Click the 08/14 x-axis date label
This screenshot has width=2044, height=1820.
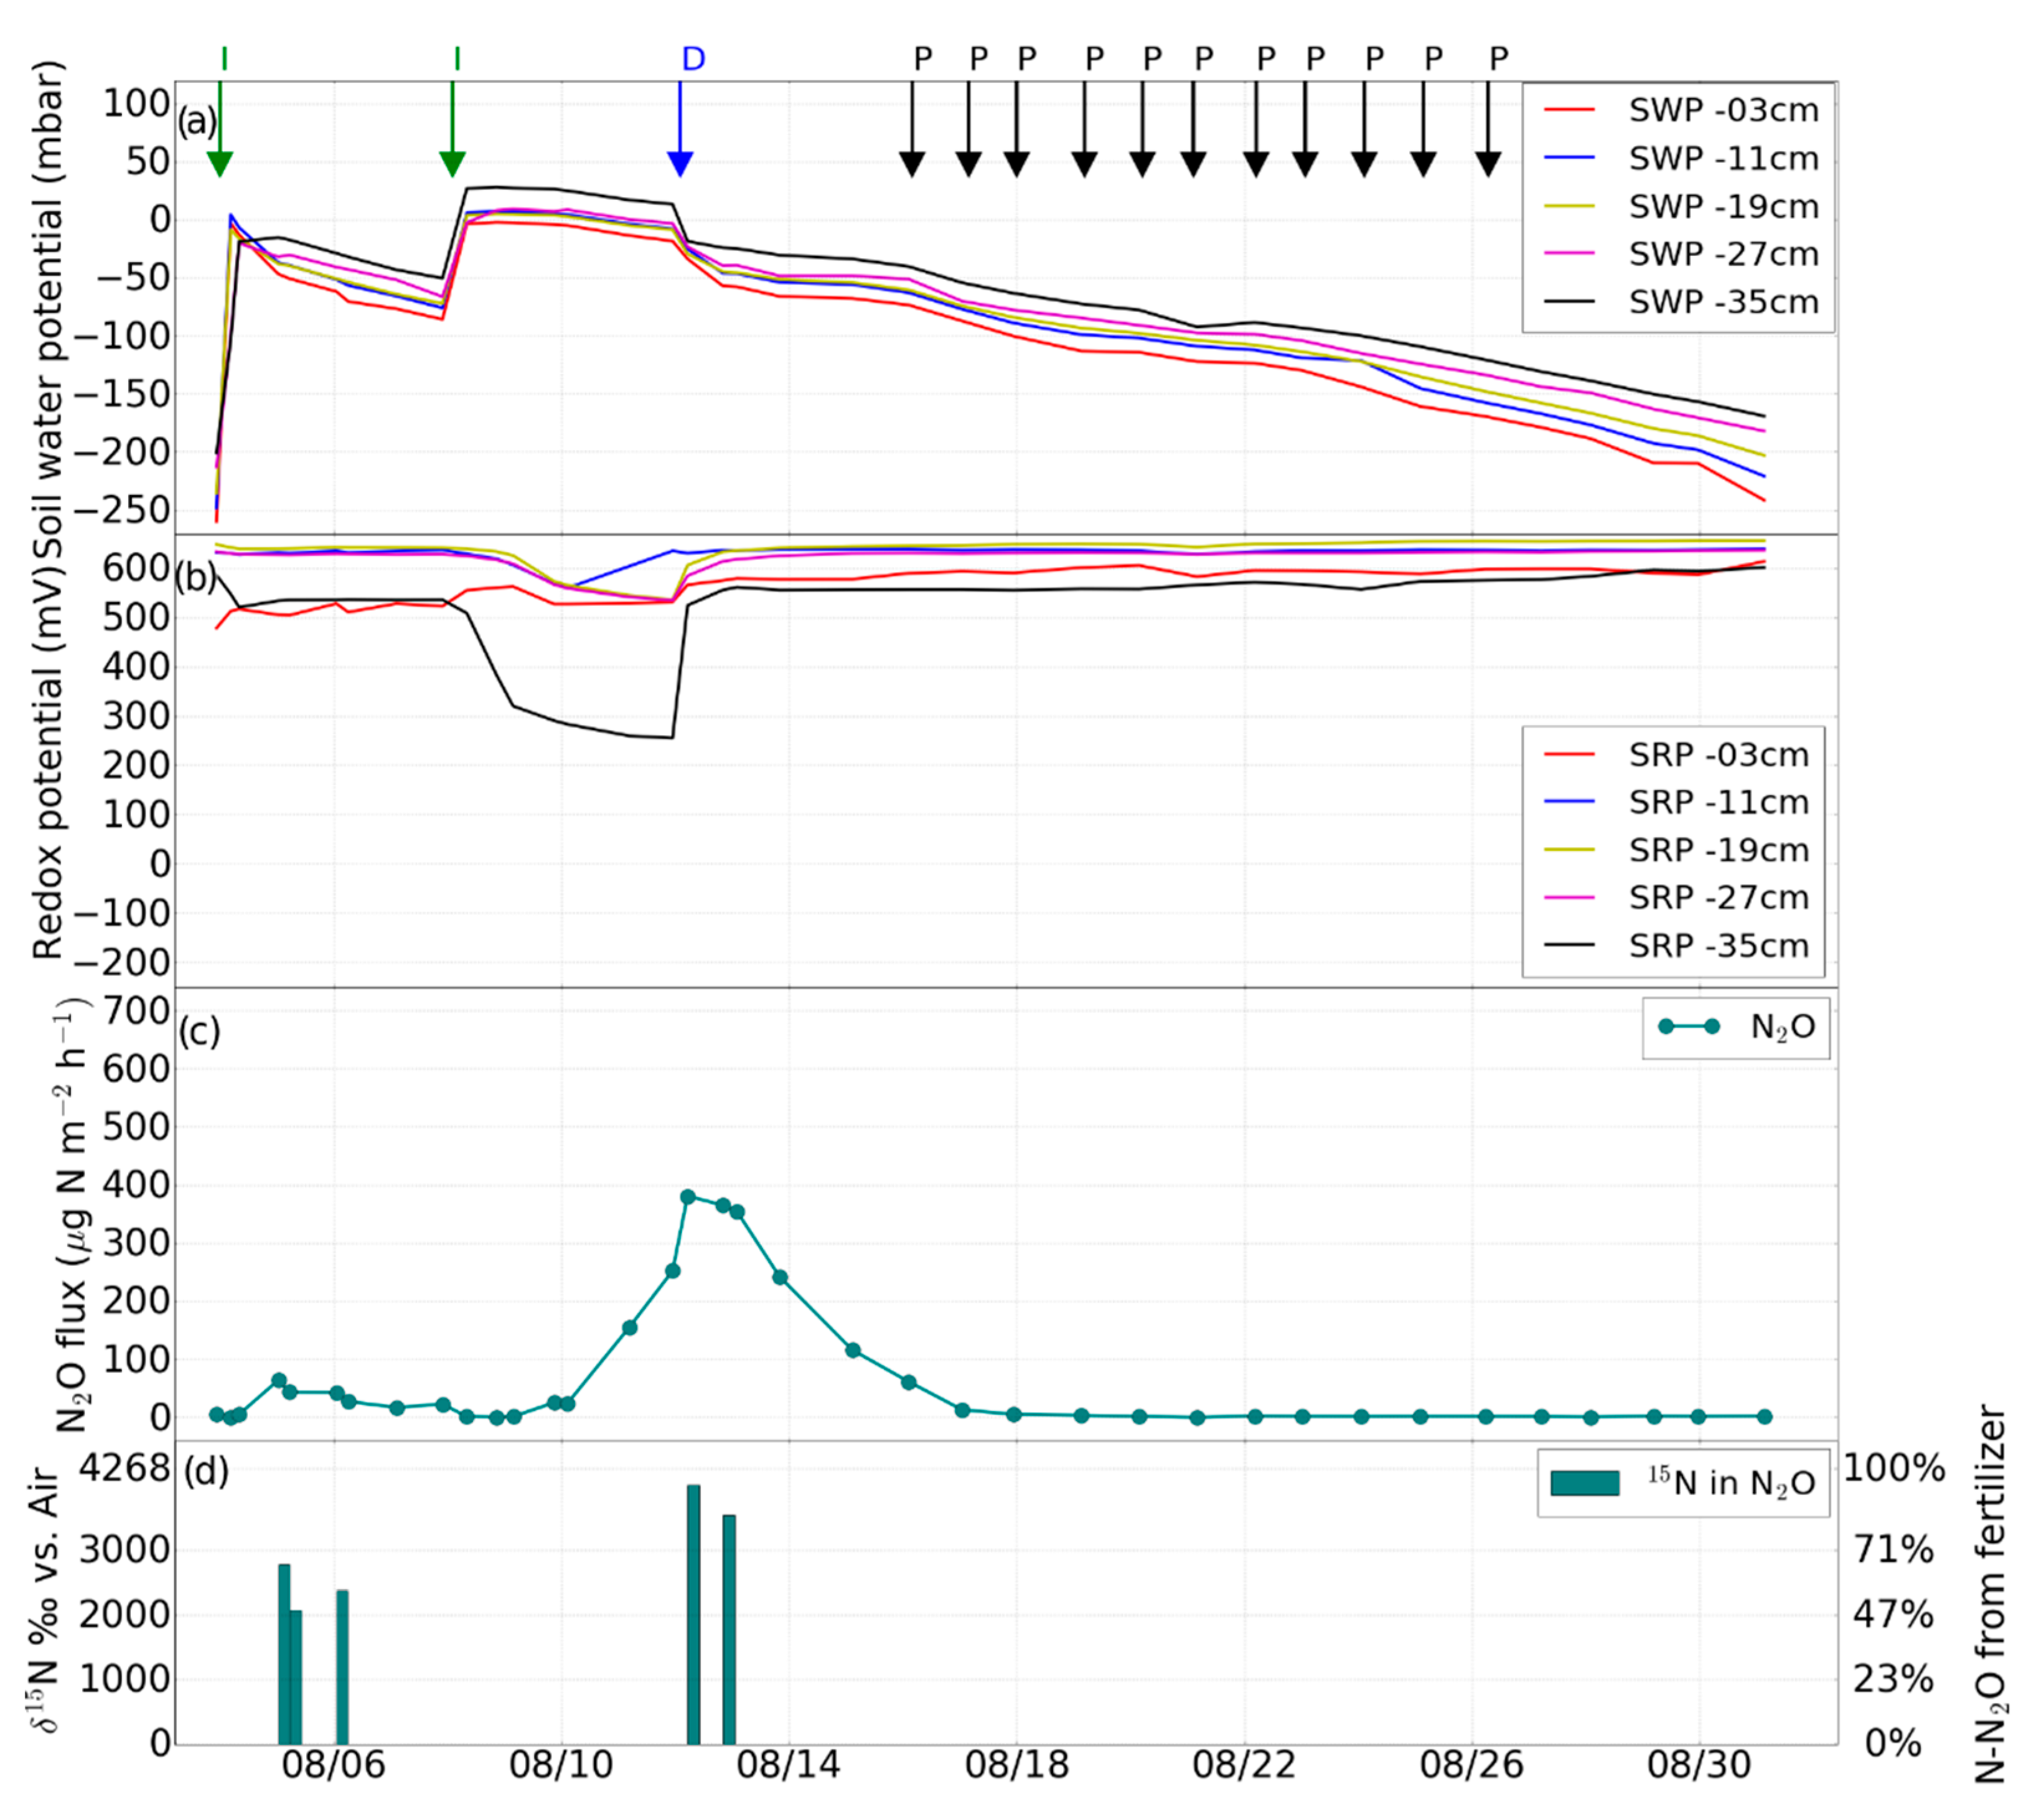click(789, 1765)
